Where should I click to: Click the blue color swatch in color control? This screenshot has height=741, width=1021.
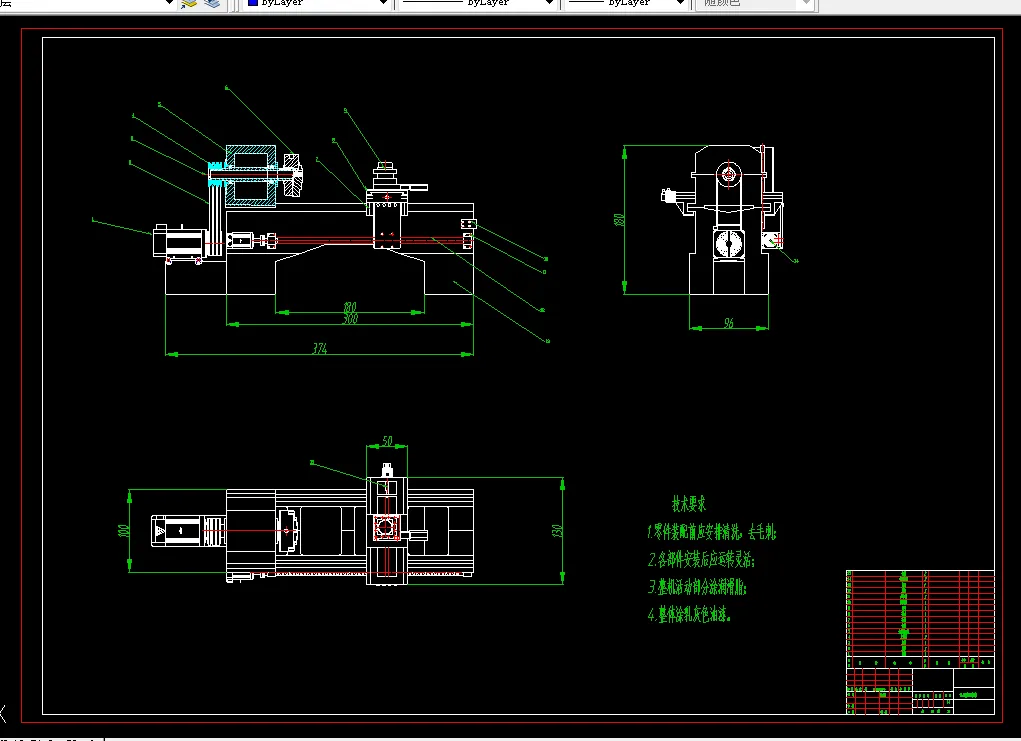coord(253,3)
